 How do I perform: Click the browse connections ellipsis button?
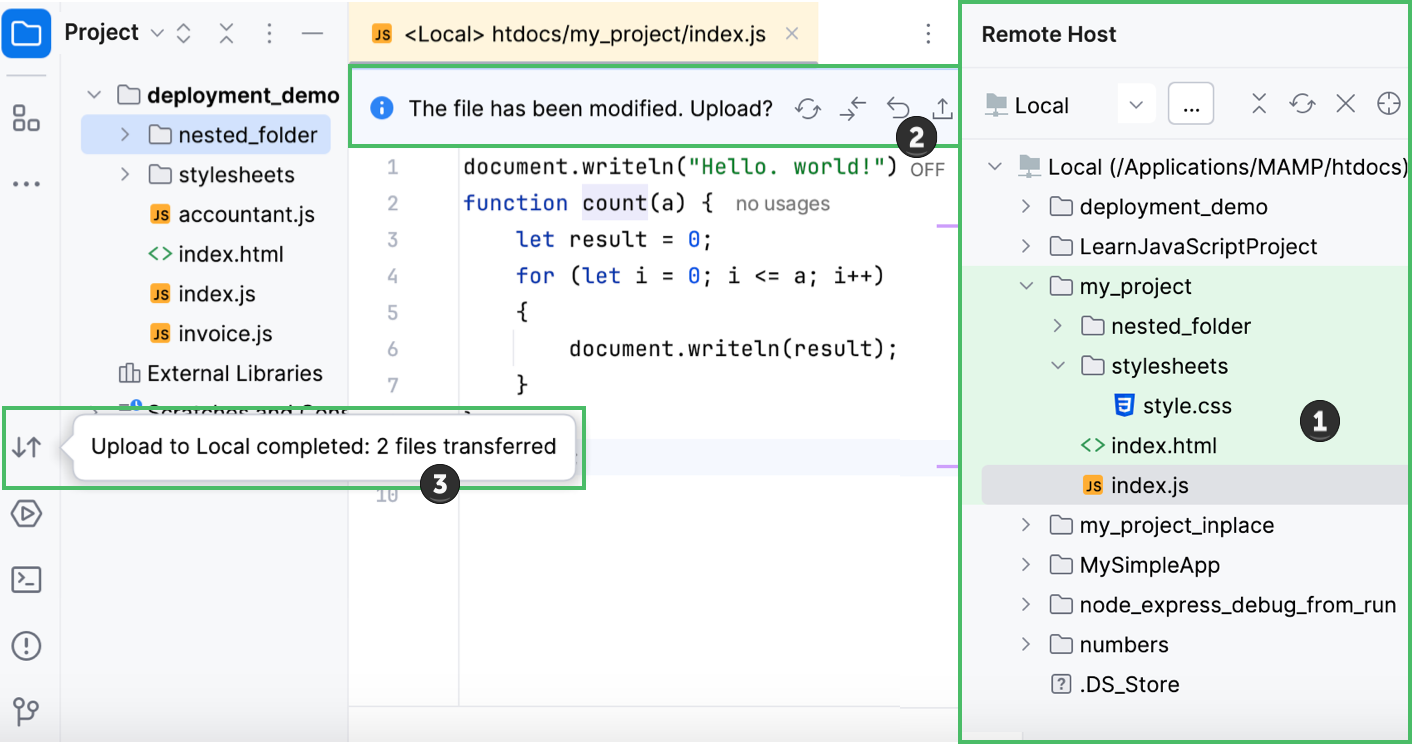(x=1190, y=103)
